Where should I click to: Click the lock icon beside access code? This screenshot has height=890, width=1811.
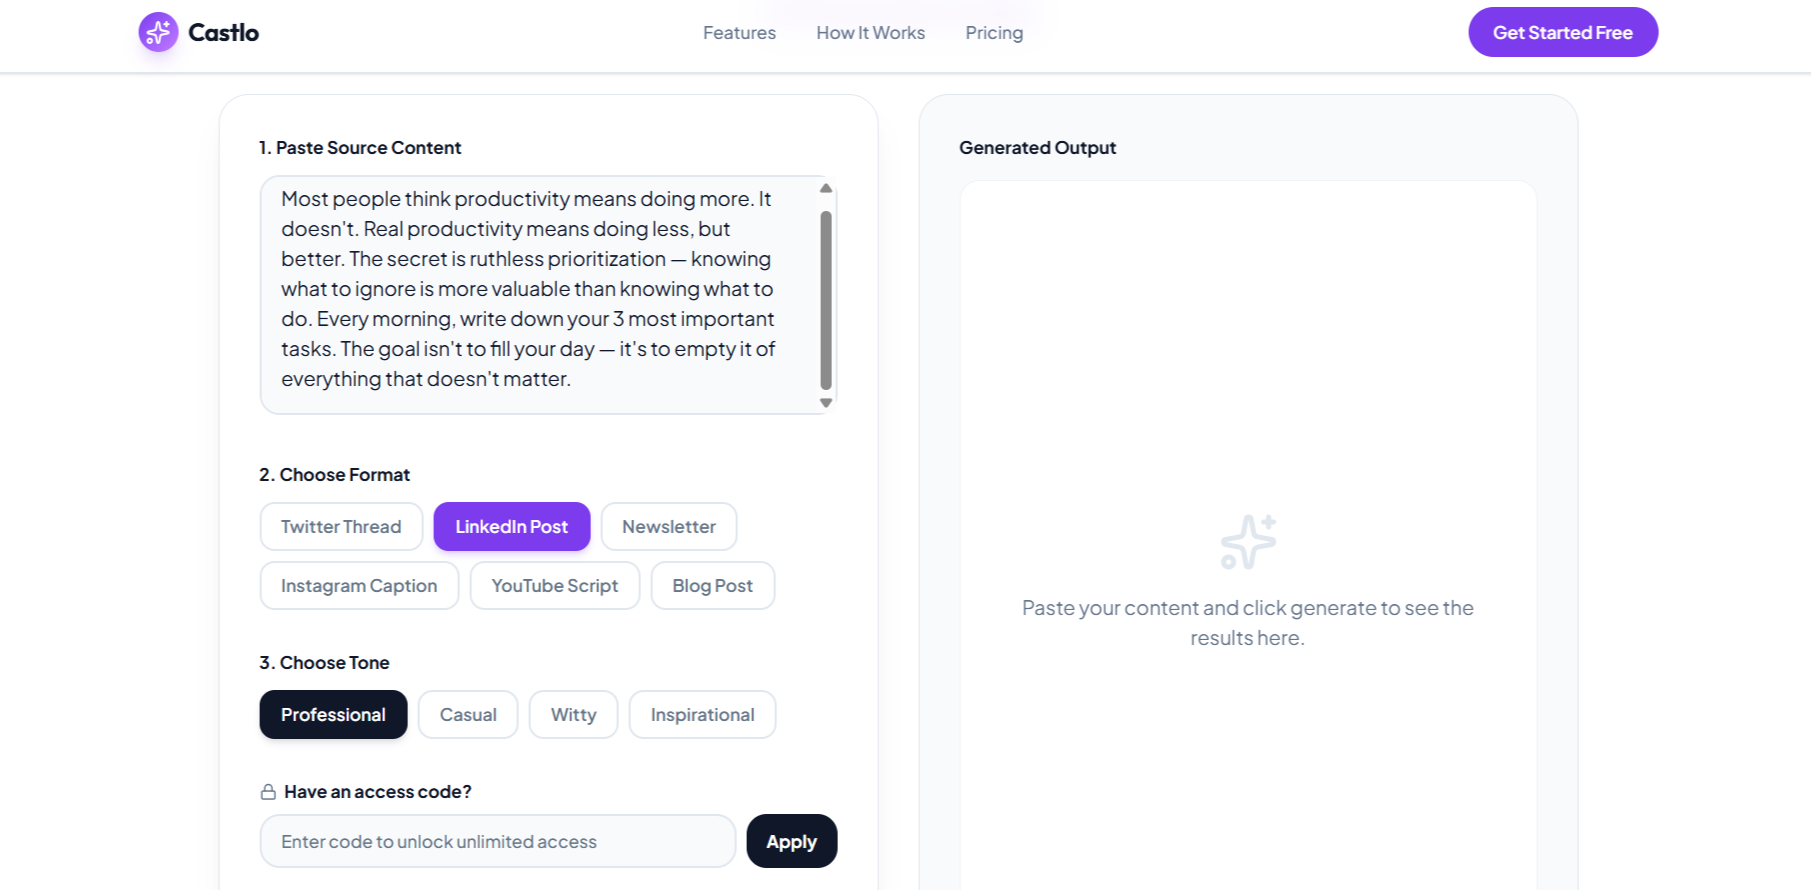(268, 792)
